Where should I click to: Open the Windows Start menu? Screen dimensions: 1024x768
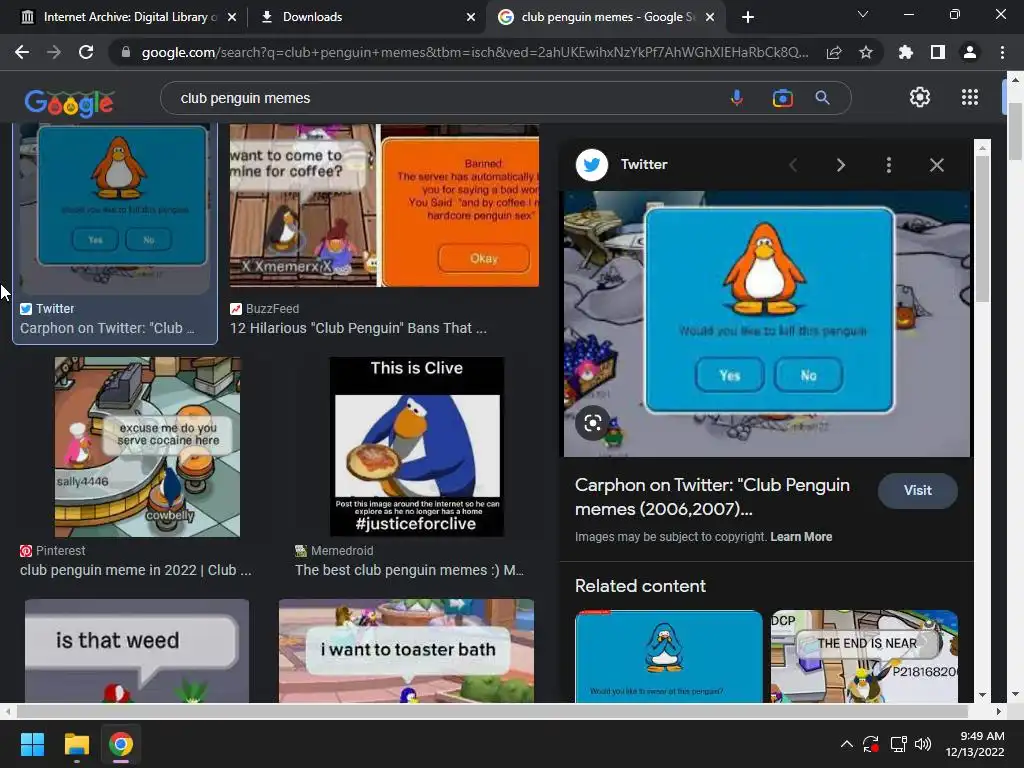[x=32, y=744]
